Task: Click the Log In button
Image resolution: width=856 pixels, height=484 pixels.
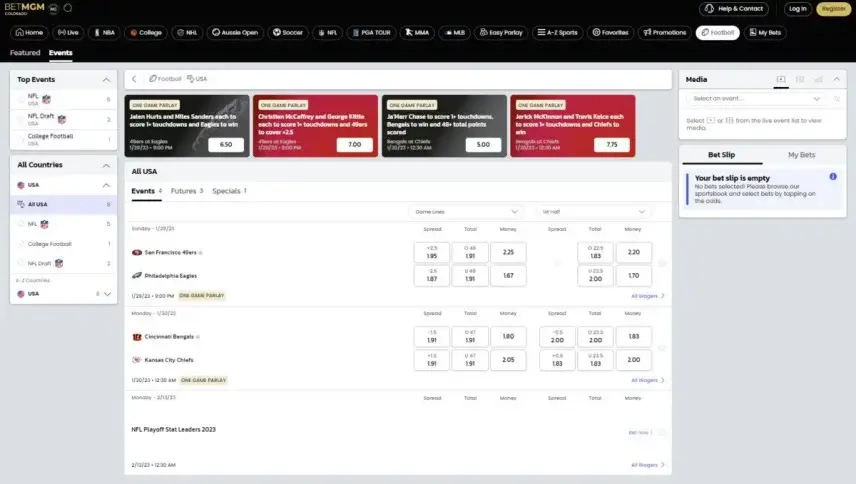Action: coord(797,9)
